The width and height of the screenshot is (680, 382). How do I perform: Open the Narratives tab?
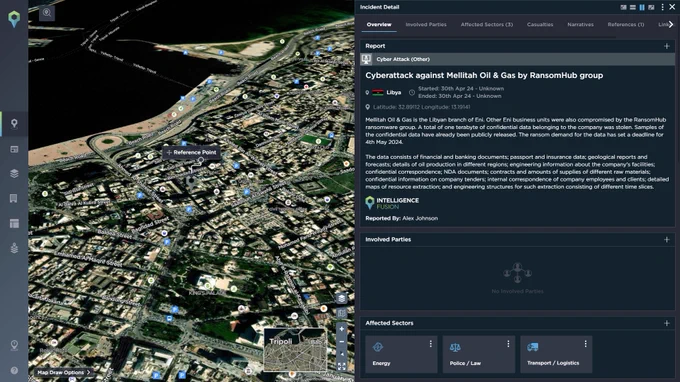580,25
